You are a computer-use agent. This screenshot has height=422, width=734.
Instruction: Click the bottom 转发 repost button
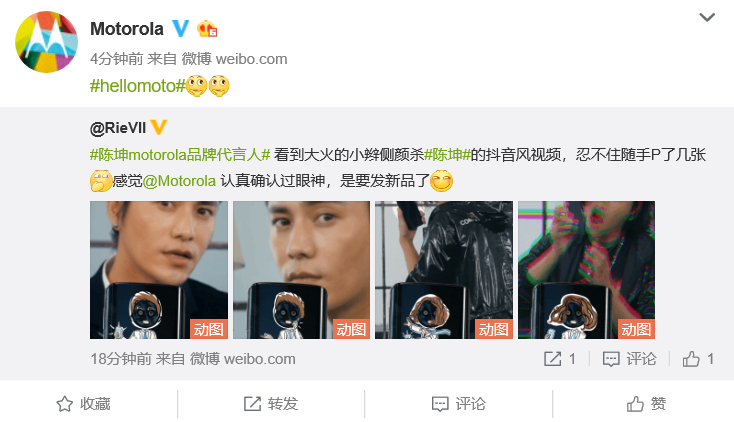pos(271,404)
